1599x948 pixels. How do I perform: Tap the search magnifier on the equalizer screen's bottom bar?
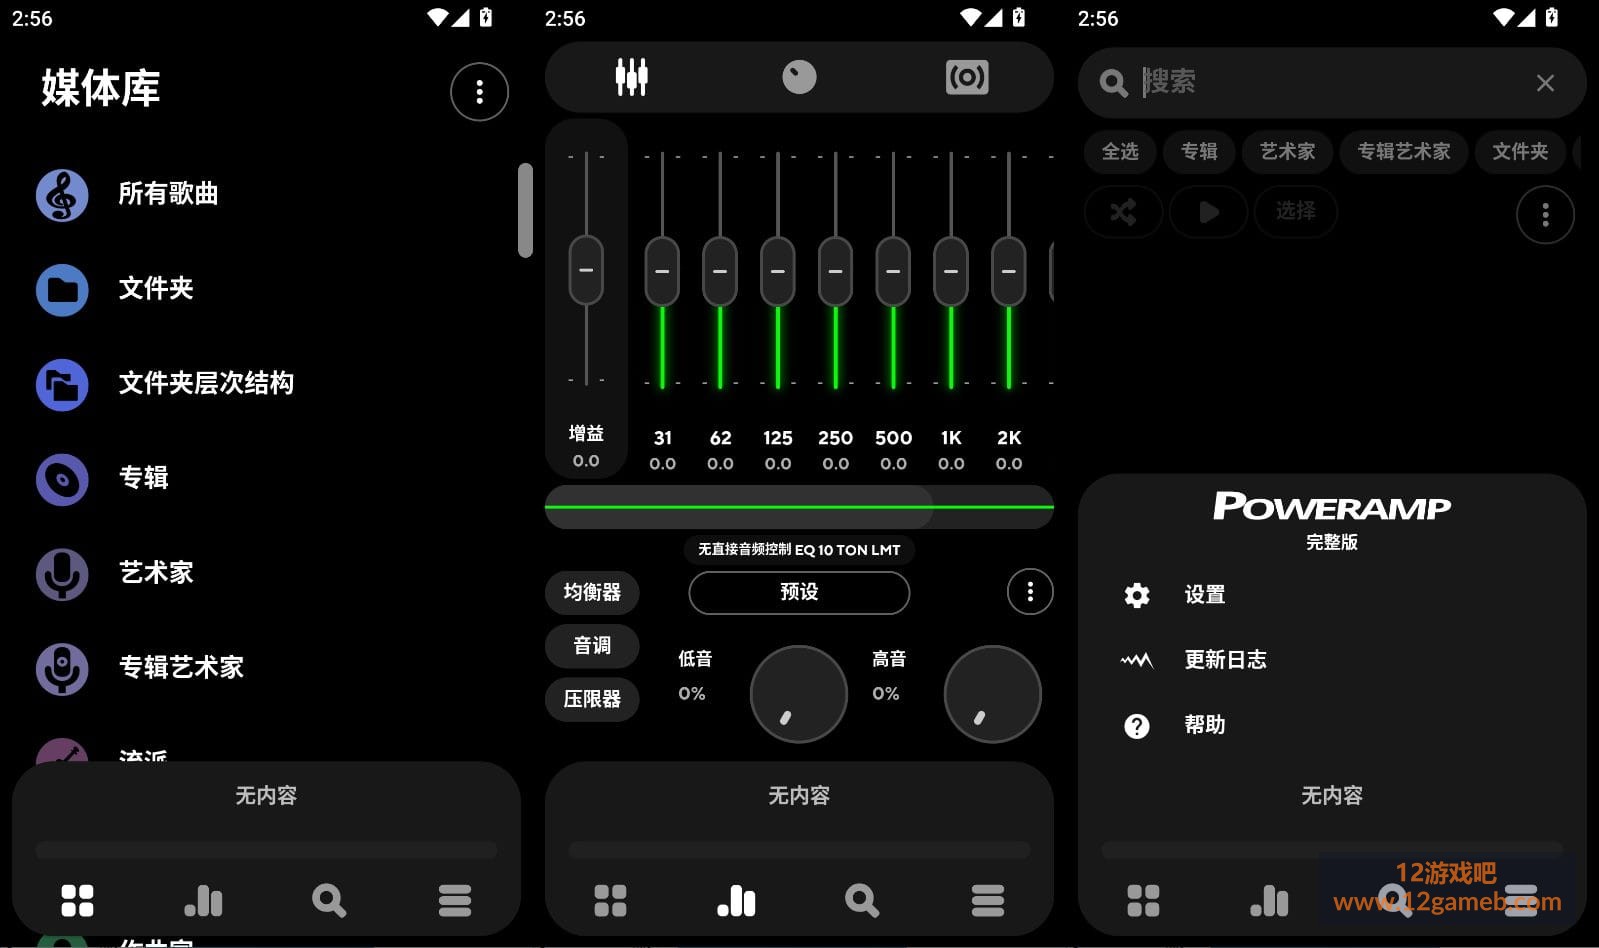[x=862, y=900]
